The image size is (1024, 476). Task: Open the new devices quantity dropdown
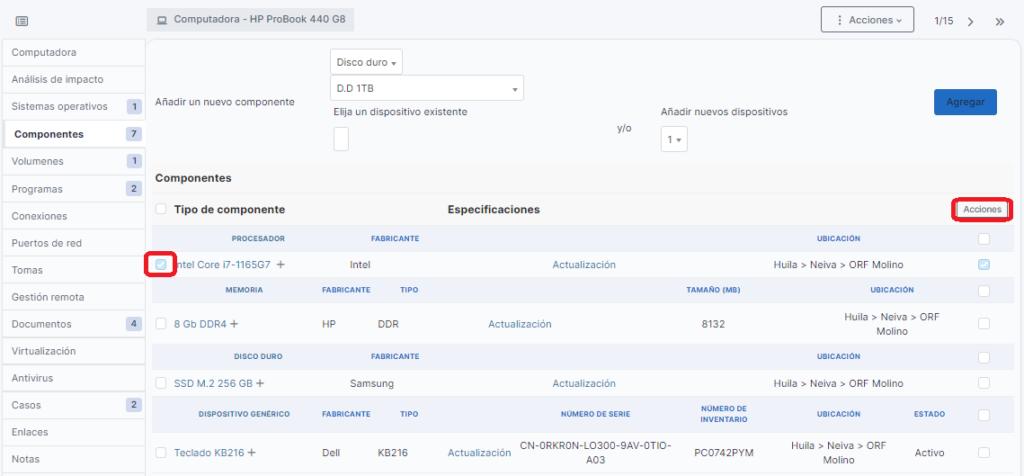(x=674, y=140)
